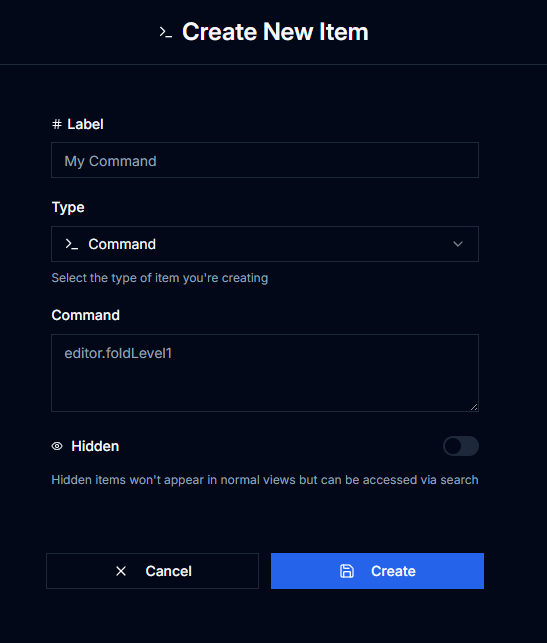The height and width of the screenshot is (643, 547).
Task: Click the Label field heading
Action: coord(85,124)
